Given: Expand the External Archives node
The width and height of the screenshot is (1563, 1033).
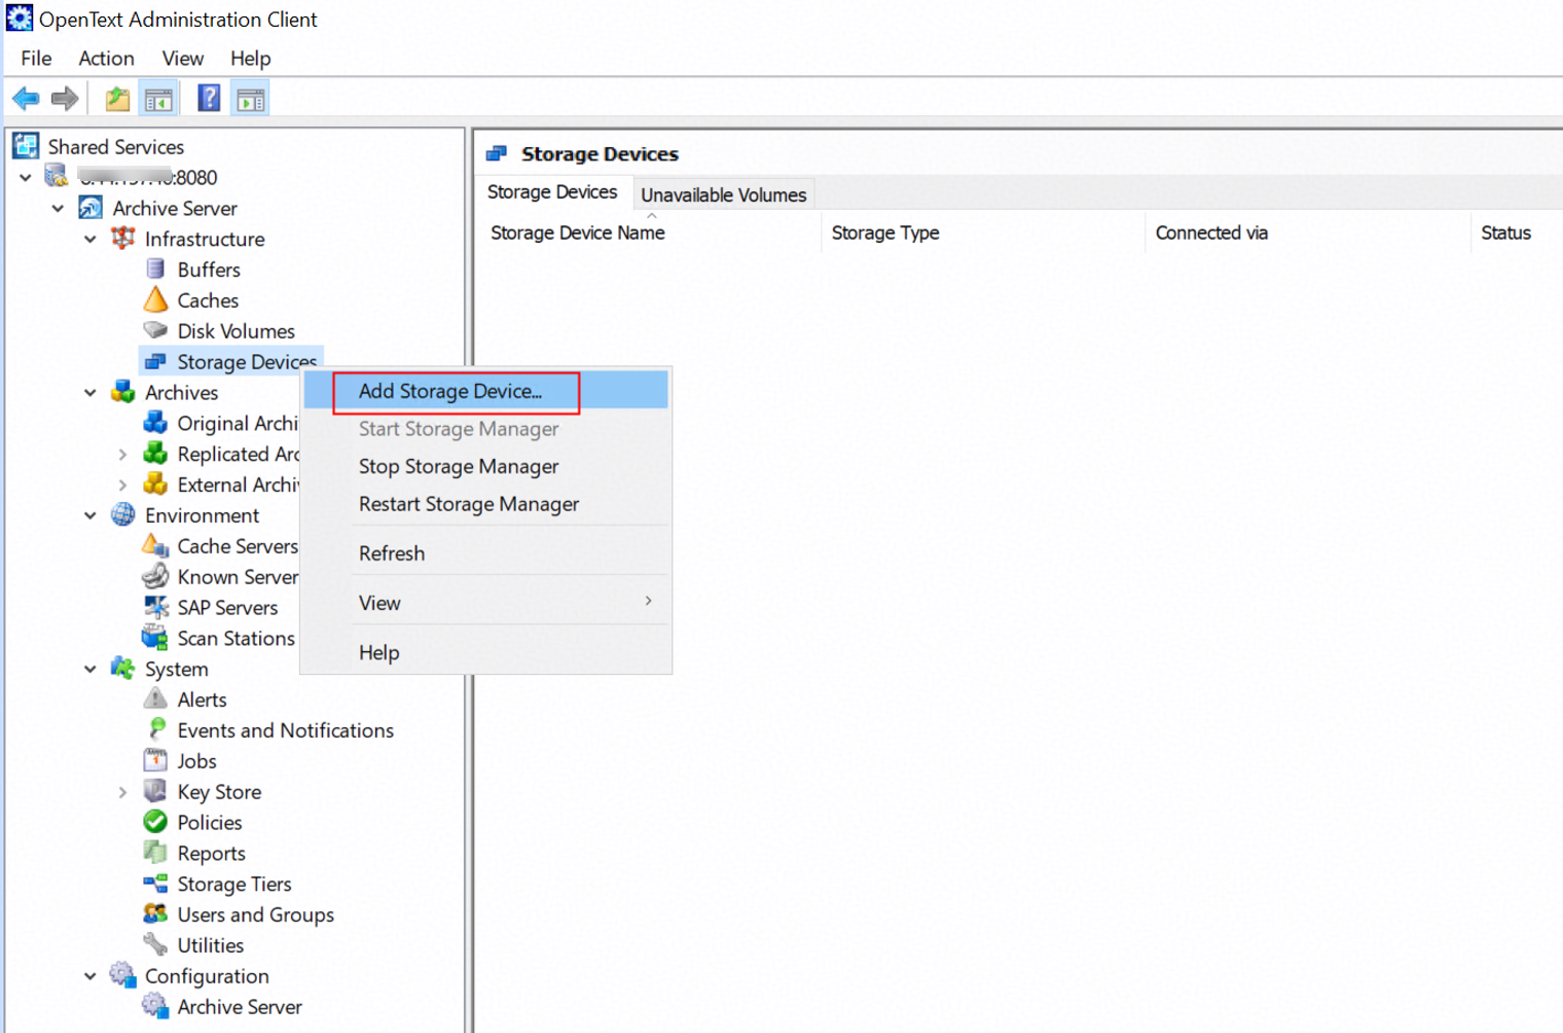Looking at the screenshot, I should [122, 485].
